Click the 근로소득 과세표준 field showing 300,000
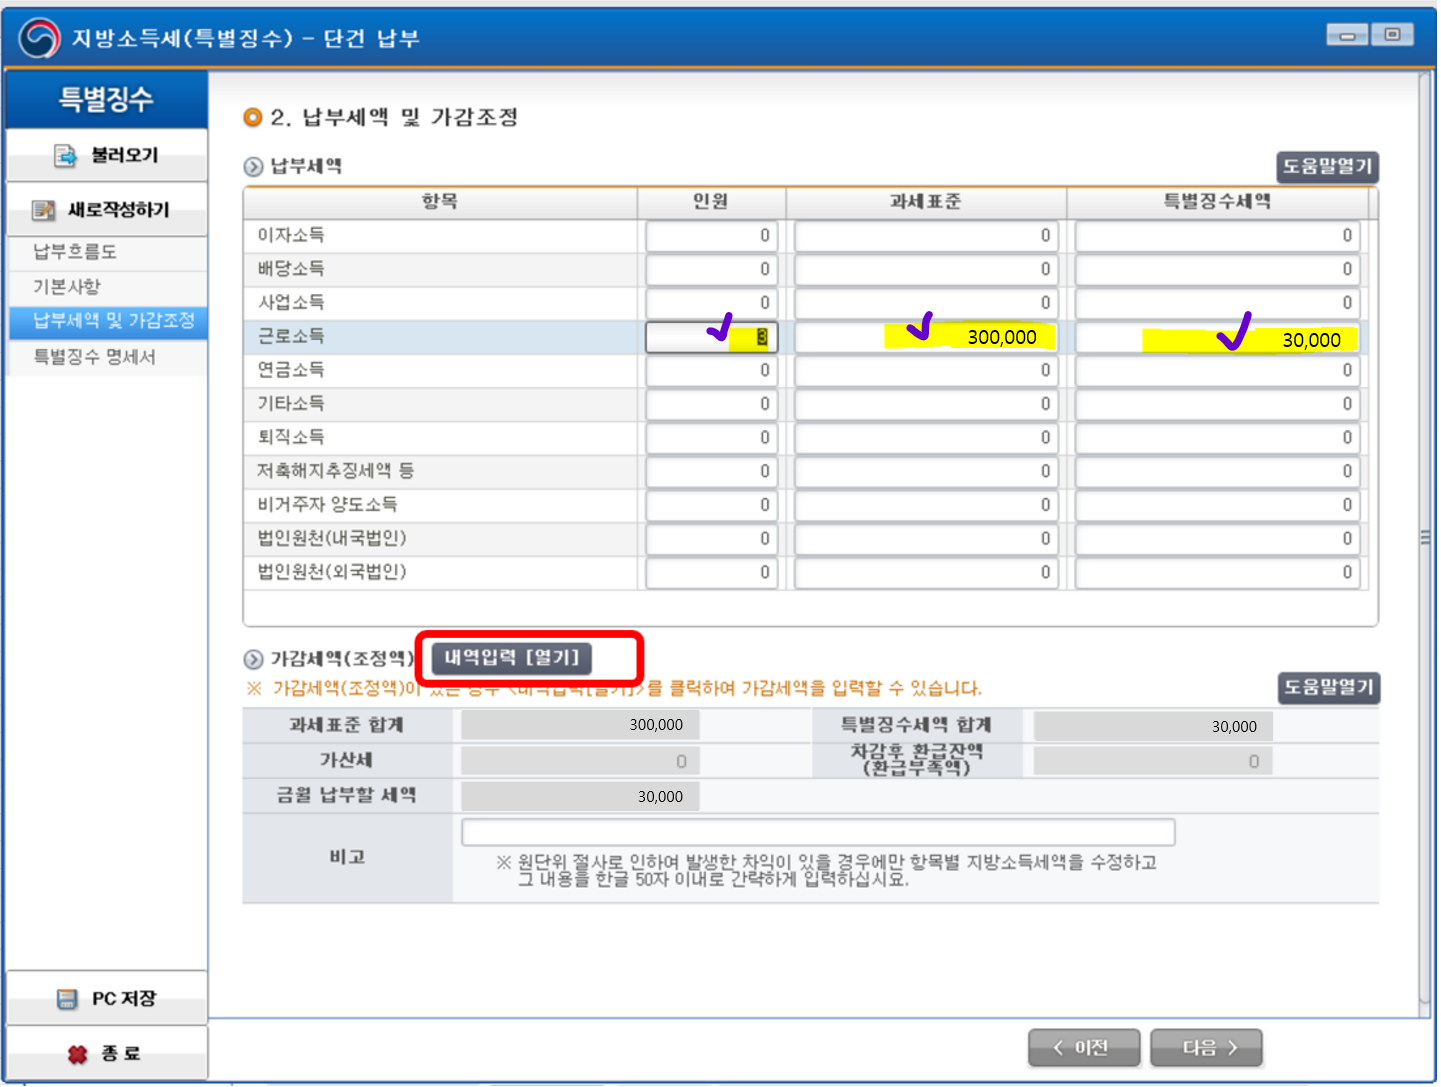The image size is (1441, 1087). click(x=925, y=337)
